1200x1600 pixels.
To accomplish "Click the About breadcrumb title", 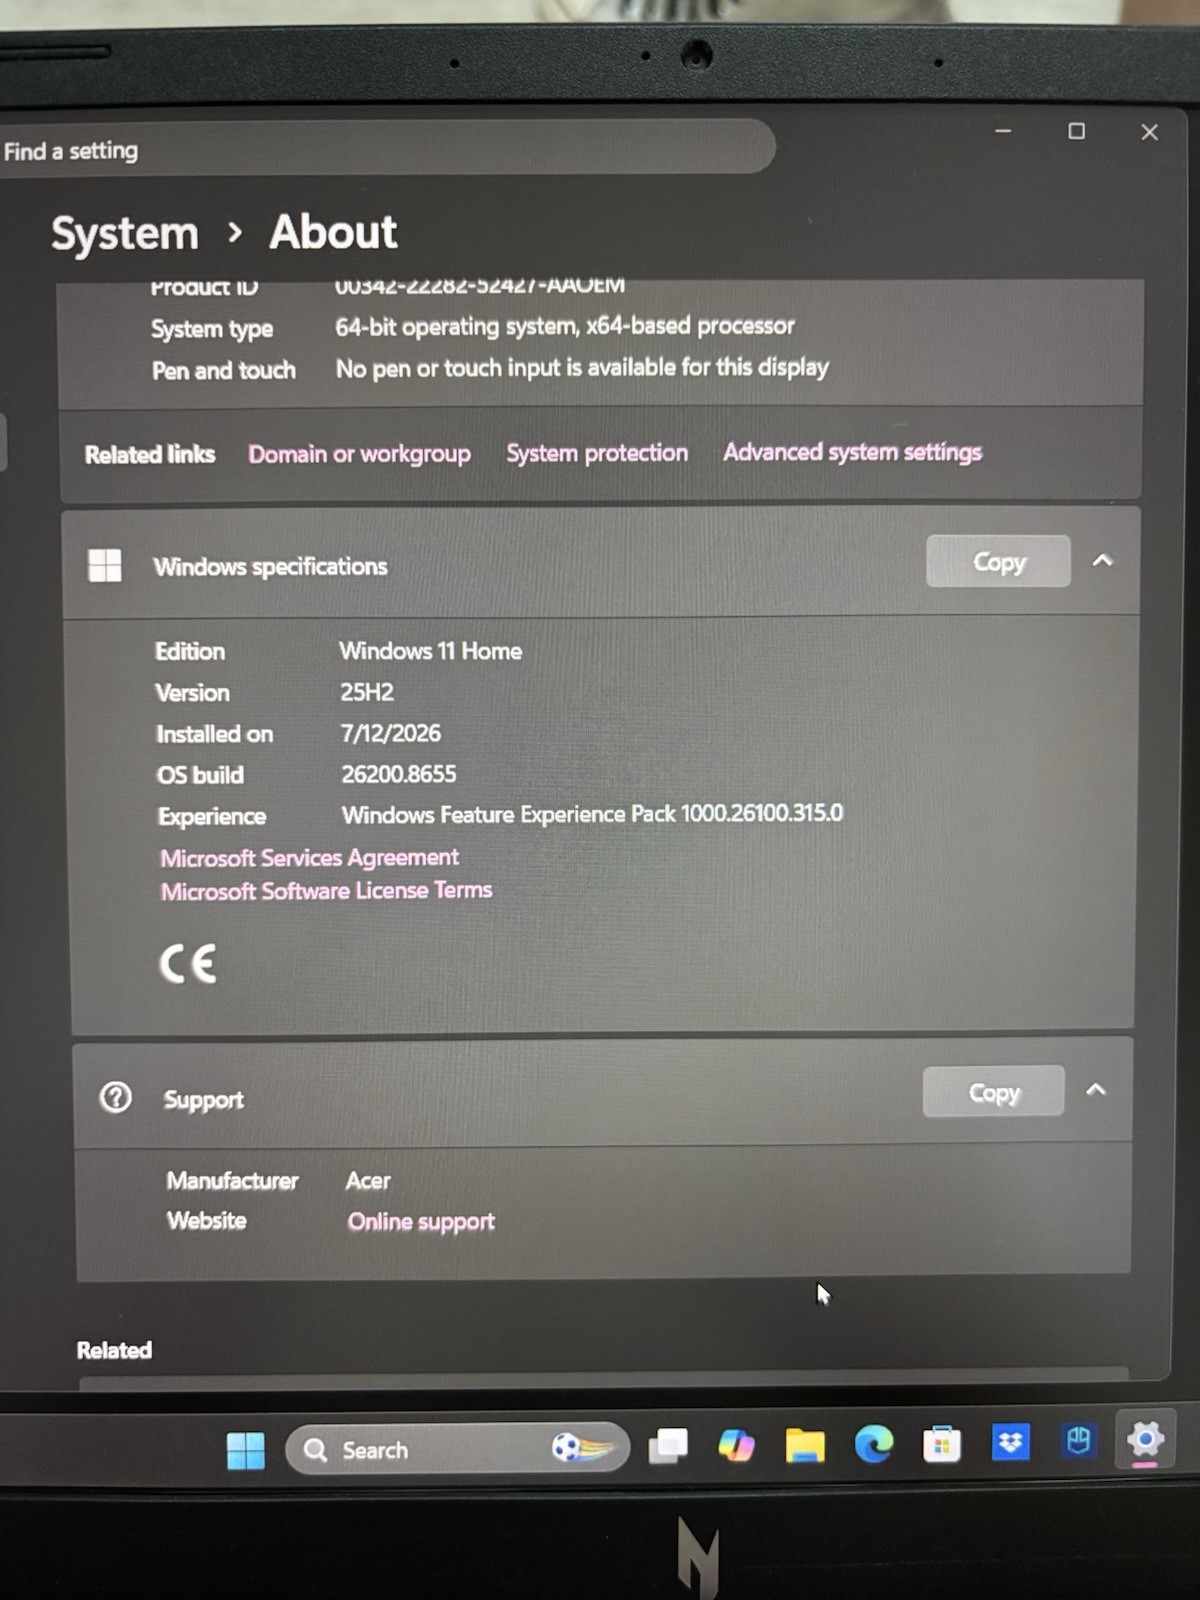I will pyautogui.click(x=333, y=232).
